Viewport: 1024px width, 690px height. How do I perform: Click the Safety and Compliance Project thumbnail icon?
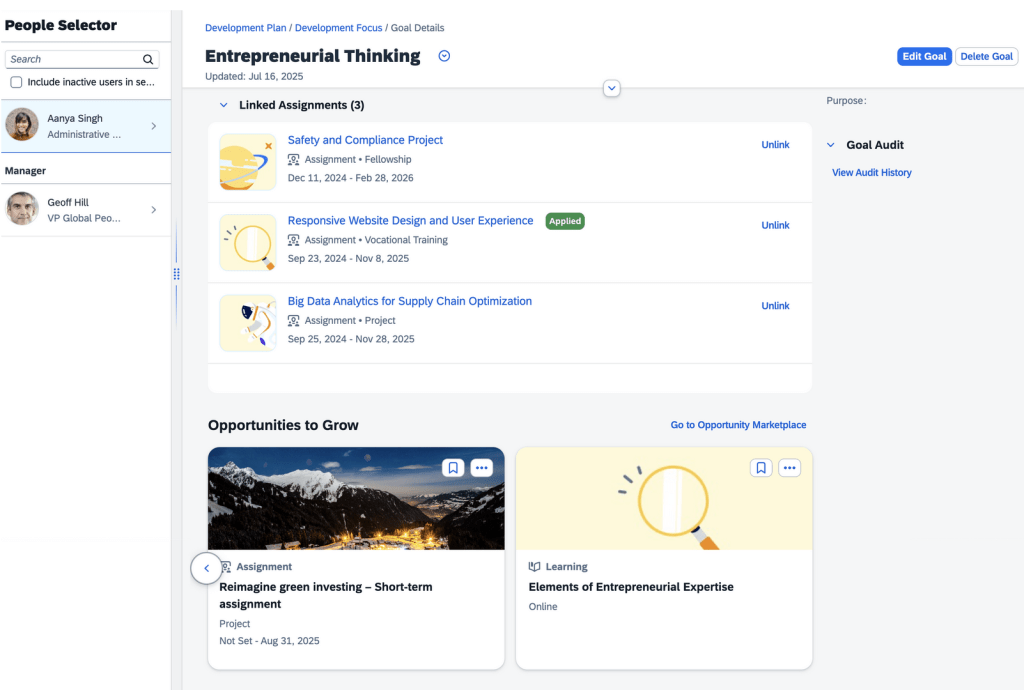(248, 162)
